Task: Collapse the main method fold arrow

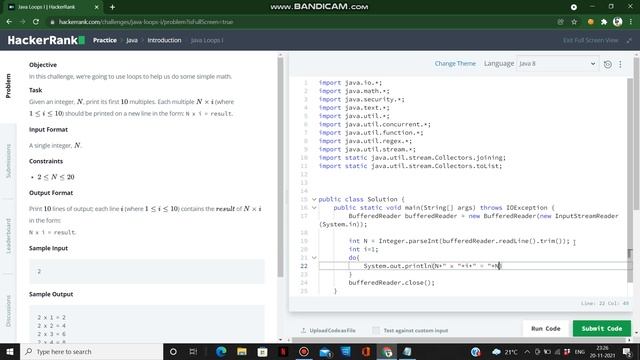Action: pyautogui.click(x=314, y=207)
